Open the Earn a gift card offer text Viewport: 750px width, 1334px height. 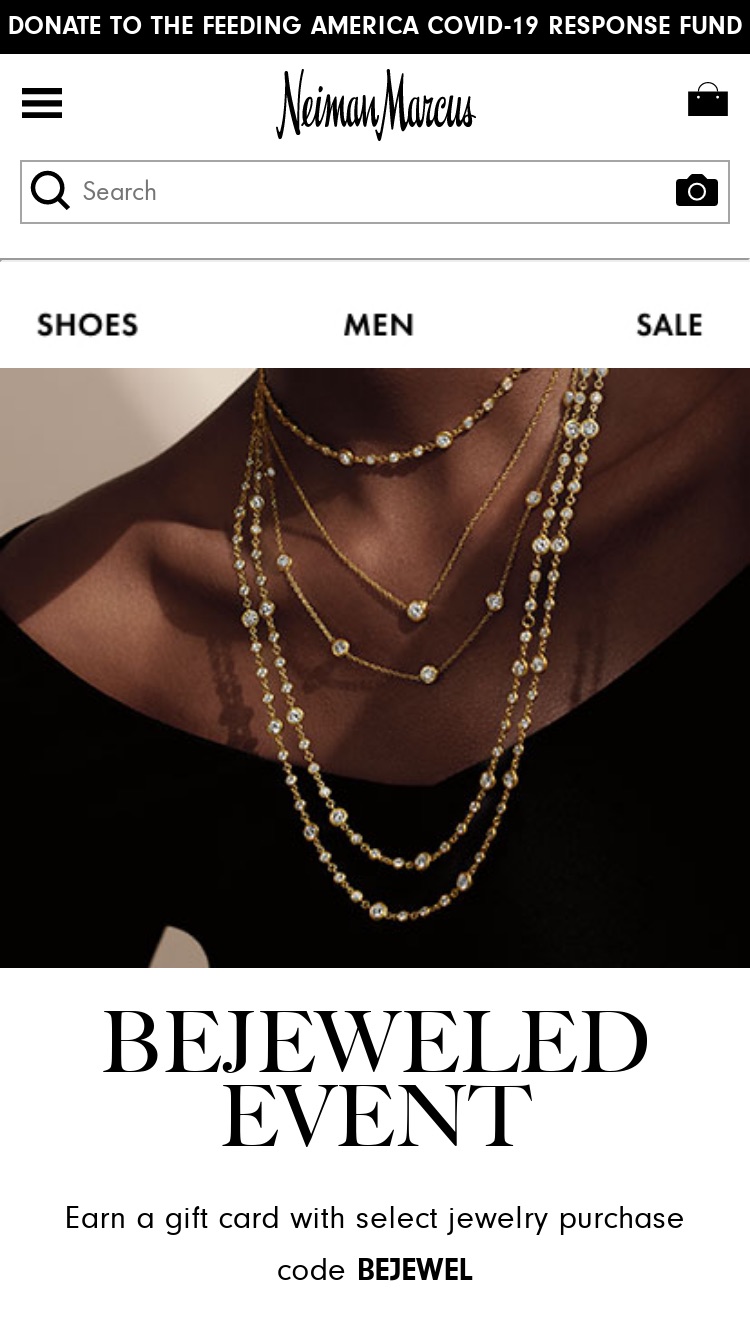tap(375, 1218)
